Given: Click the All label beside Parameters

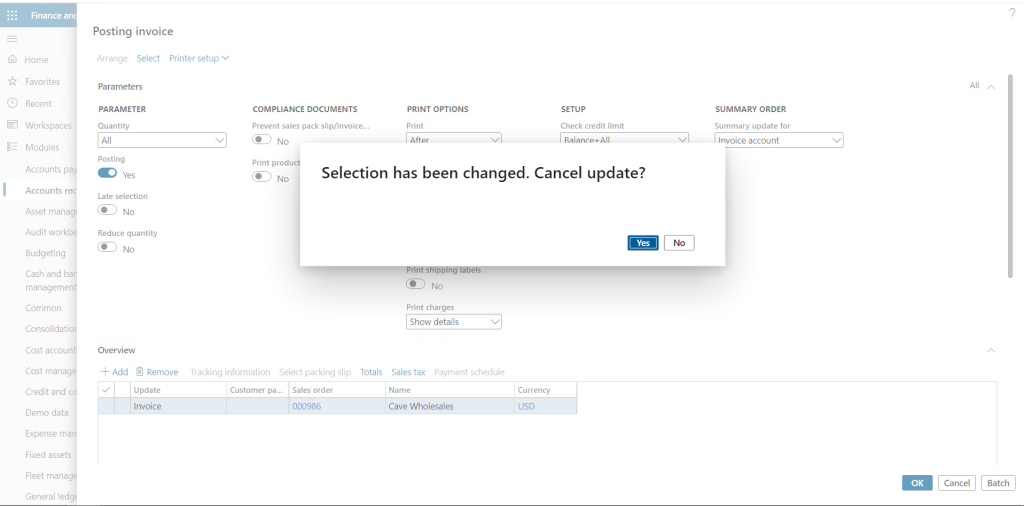Looking at the screenshot, I should (x=974, y=86).
